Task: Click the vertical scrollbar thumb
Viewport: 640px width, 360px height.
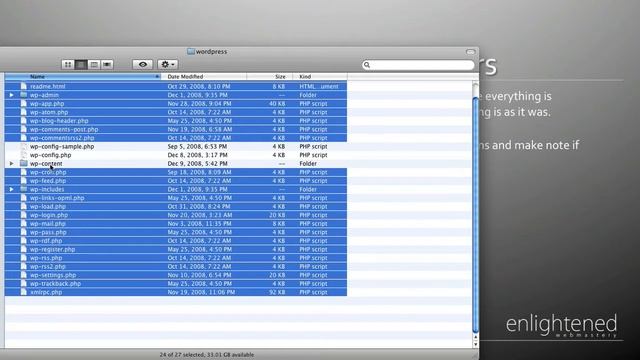Action: 475,215
